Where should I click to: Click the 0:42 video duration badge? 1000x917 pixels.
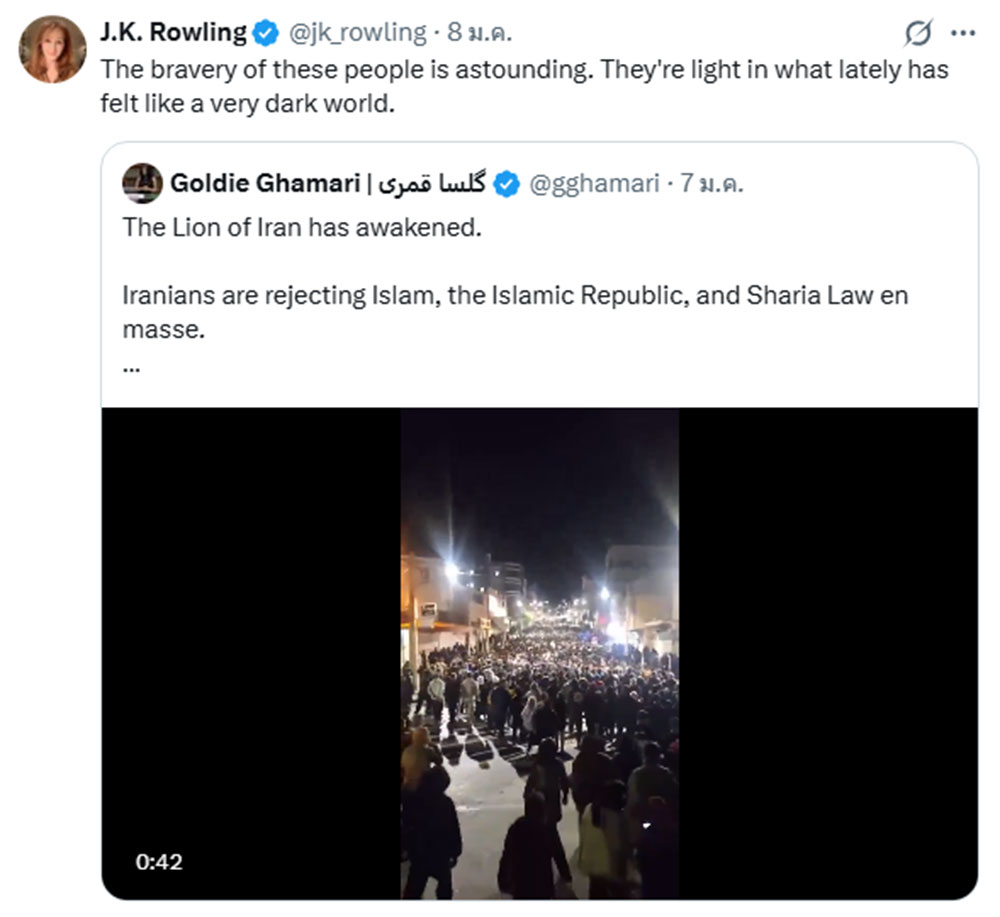coord(159,861)
